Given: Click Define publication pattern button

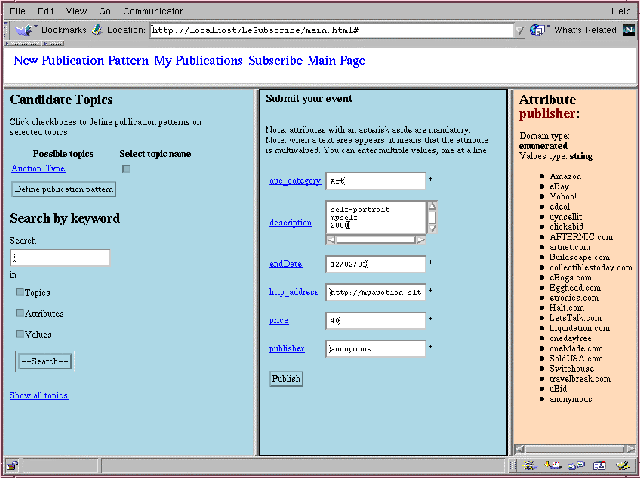Looking at the screenshot, I should [x=64, y=189].
